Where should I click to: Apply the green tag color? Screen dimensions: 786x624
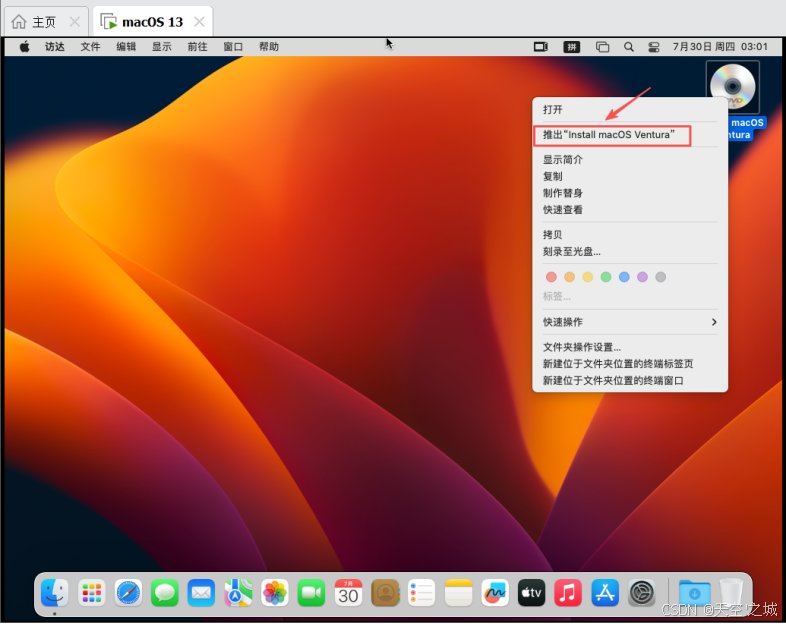tap(606, 277)
